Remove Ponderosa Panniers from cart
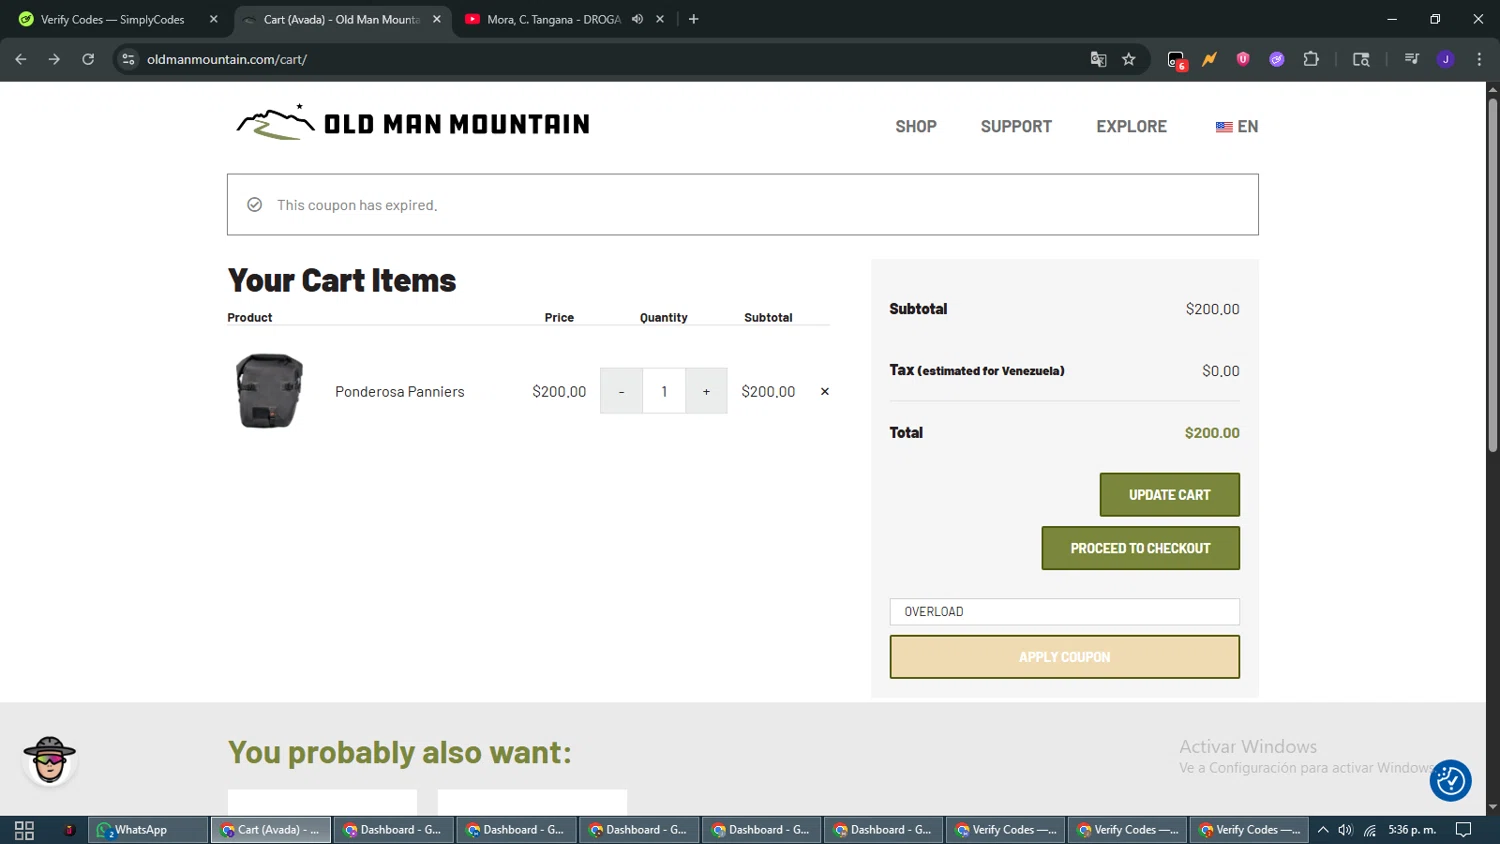The image size is (1500, 844). [x=825, y=392]
